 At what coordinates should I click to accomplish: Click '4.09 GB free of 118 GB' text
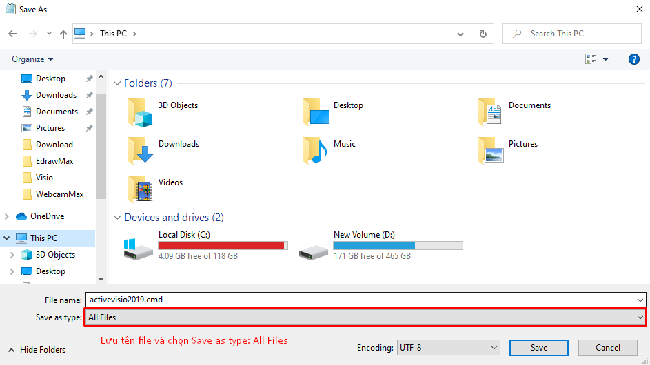tap(198, 256)
